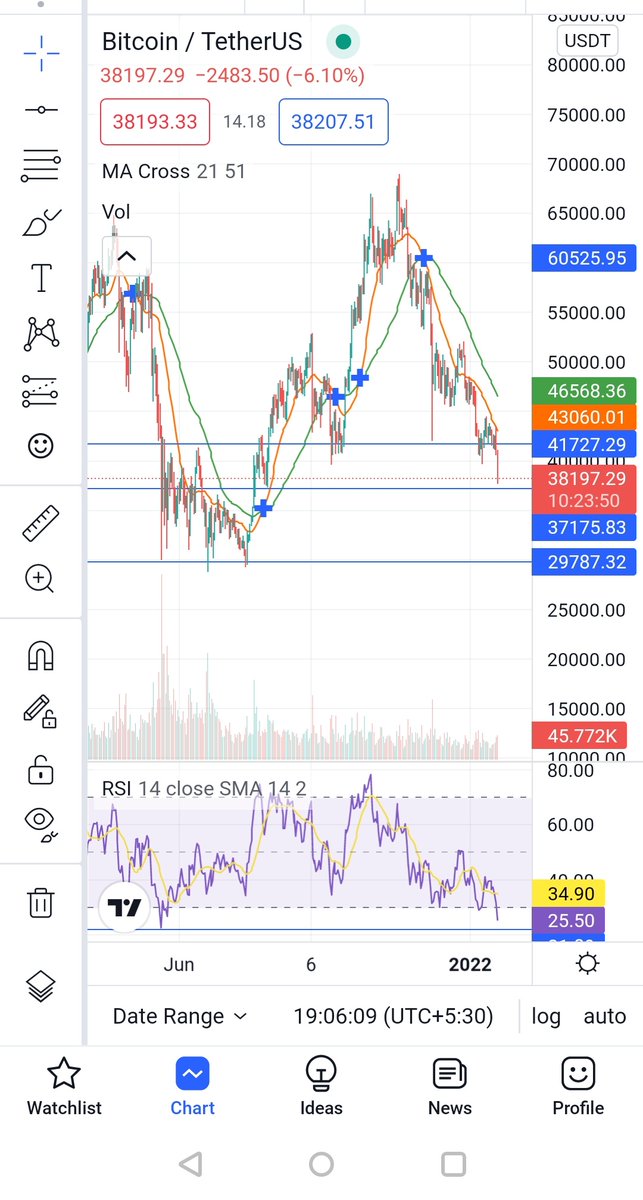Open the News tab
Viewport: 643px width, 1200px height.
point(450,1087)
